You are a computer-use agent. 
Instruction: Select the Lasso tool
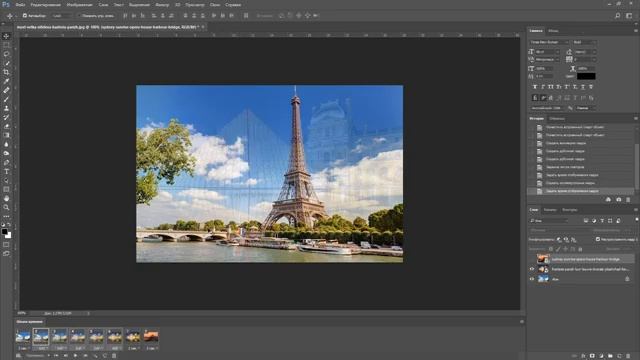point(6,54)
